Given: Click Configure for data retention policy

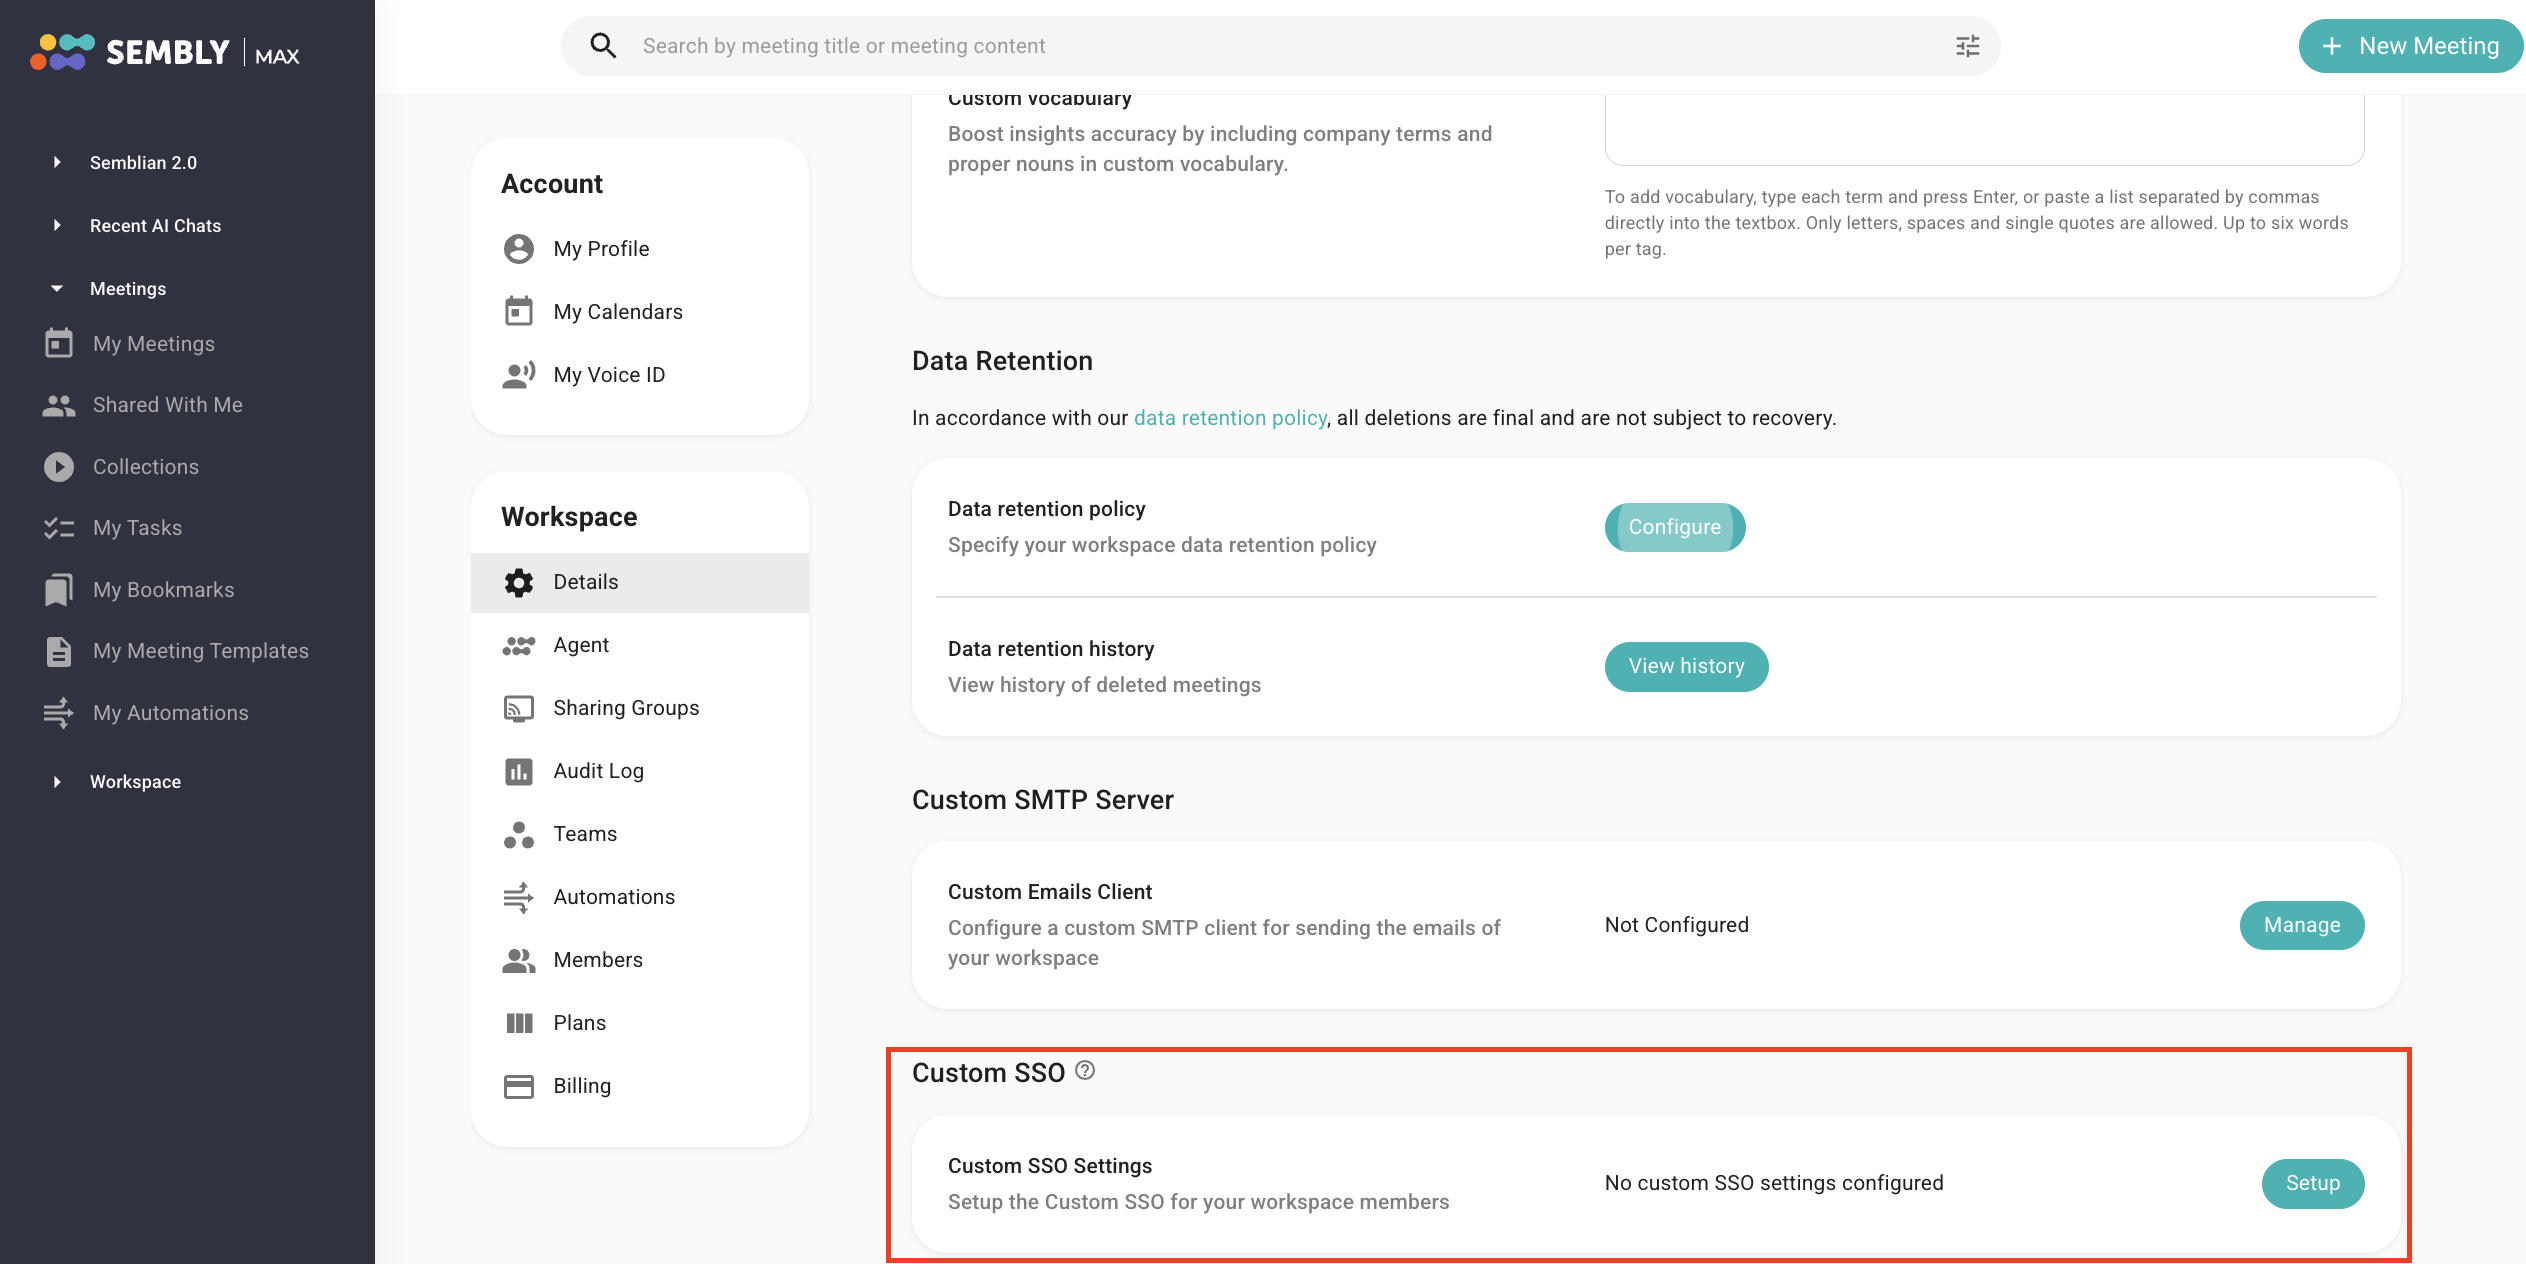Looking at the screenshot, I should 1675,527.
